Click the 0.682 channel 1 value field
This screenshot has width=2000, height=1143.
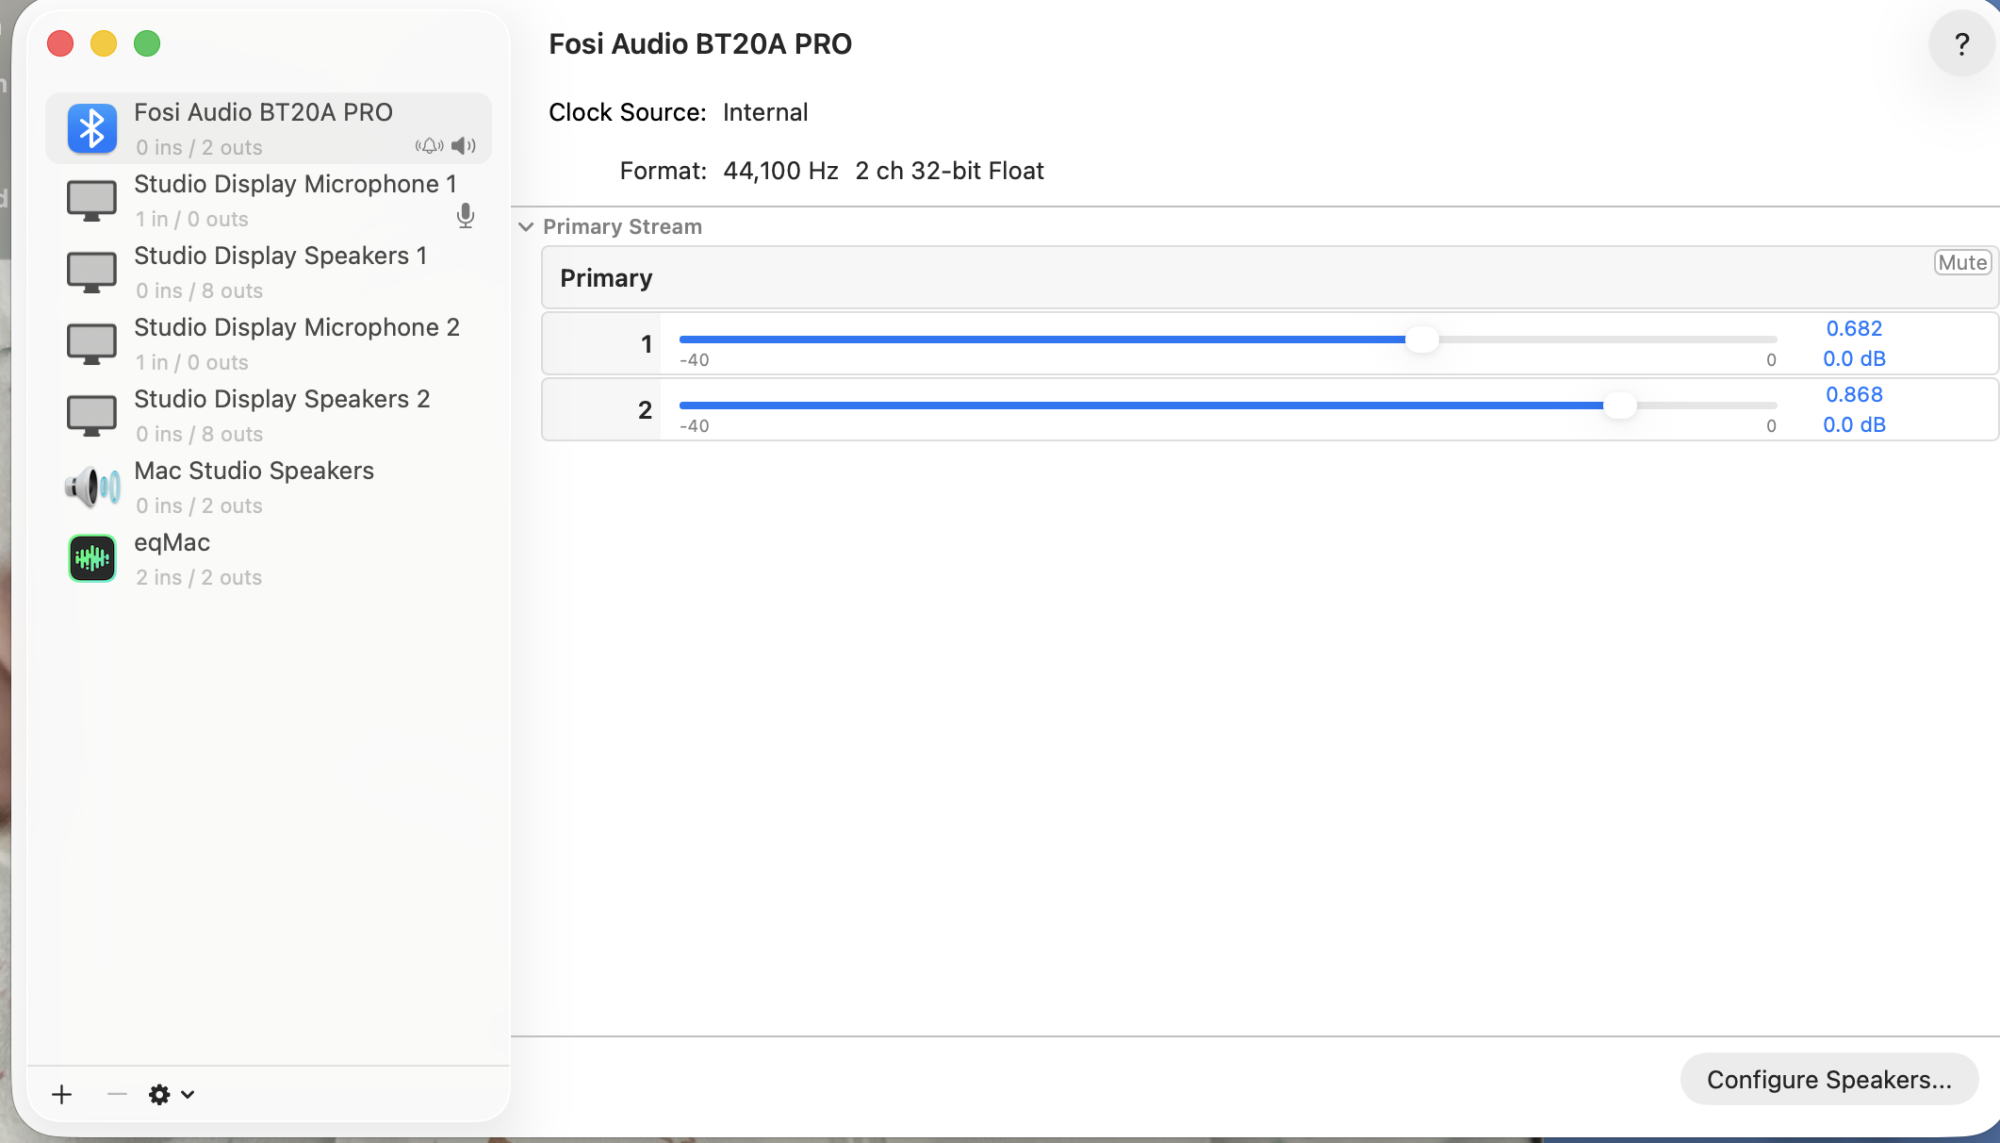point(1853,329)
